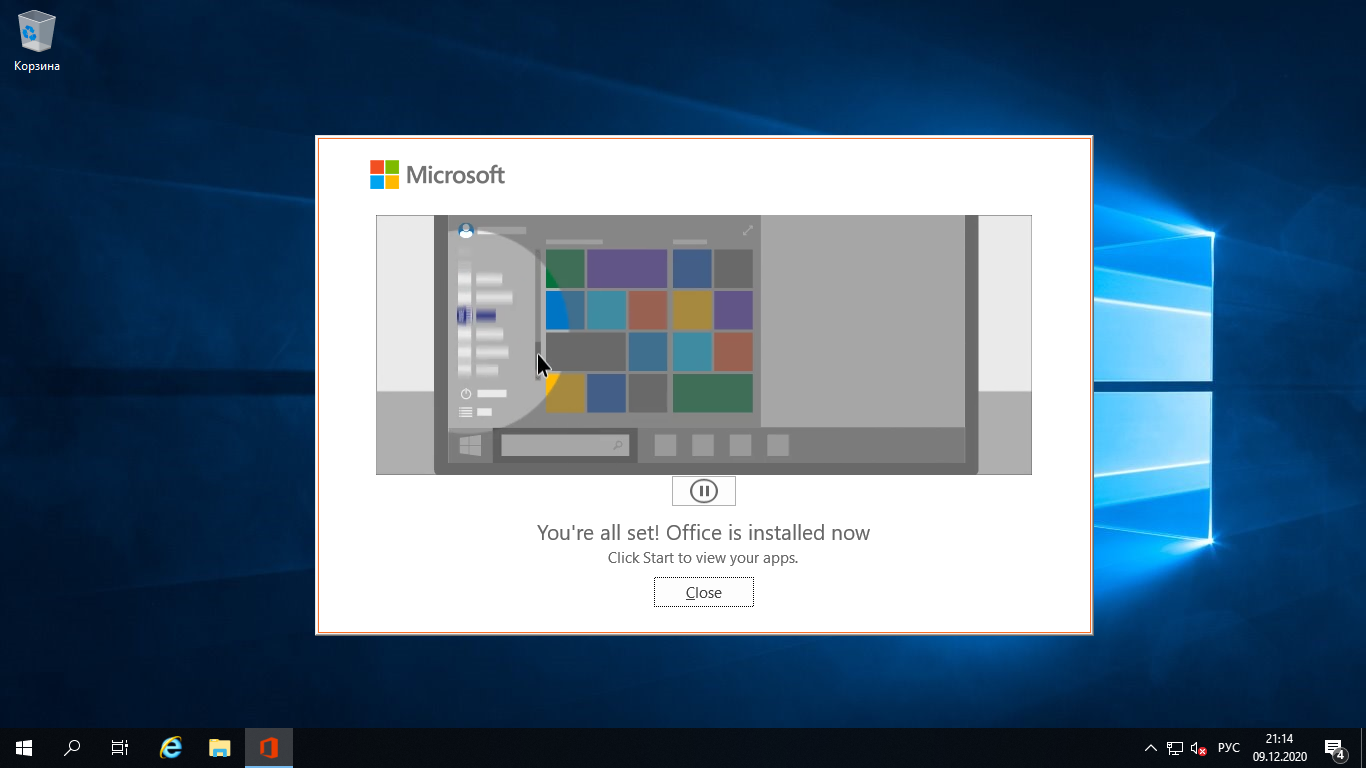Close the Office installation dialog
1366x768 pixels.
click(703, 592)
